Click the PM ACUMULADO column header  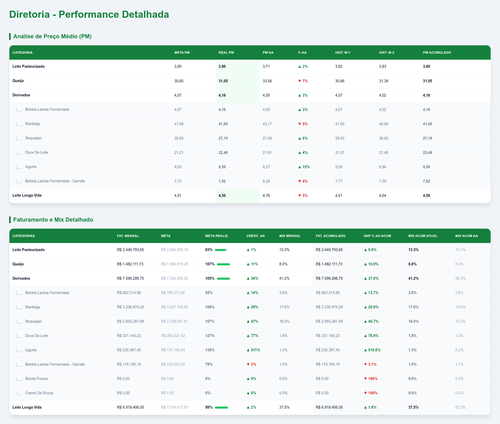[x=437, y=53]
